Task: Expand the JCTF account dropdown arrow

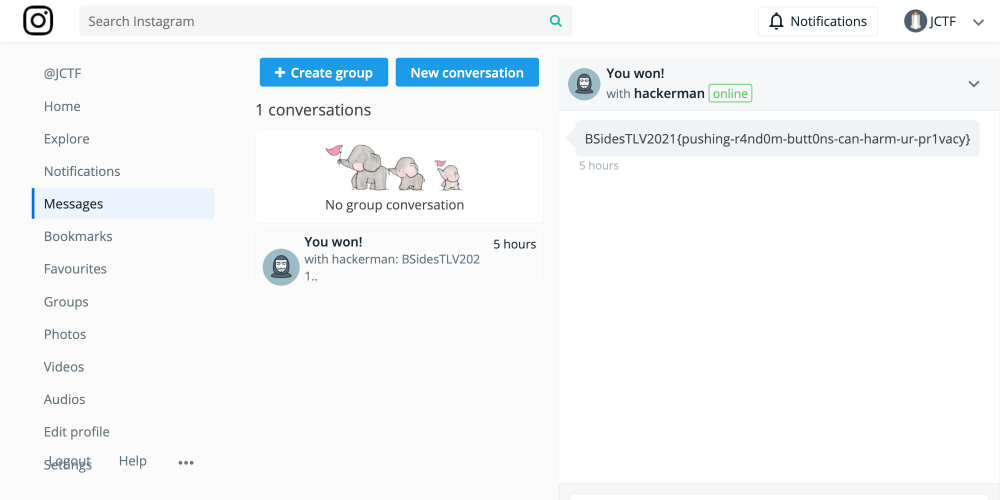Action: [x=978, y=22]
